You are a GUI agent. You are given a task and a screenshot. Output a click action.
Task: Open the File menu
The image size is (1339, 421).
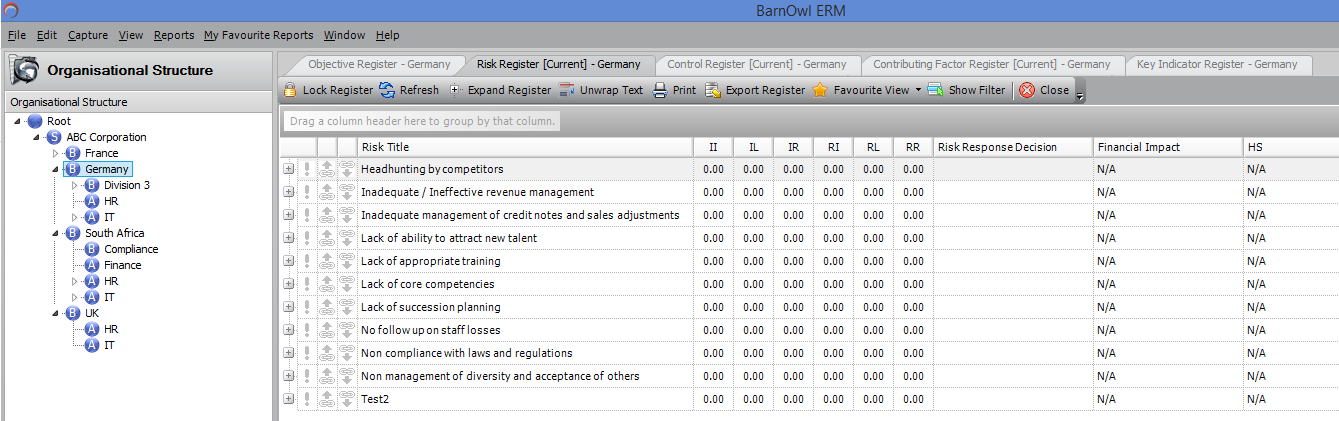click(x=17, y=35)
